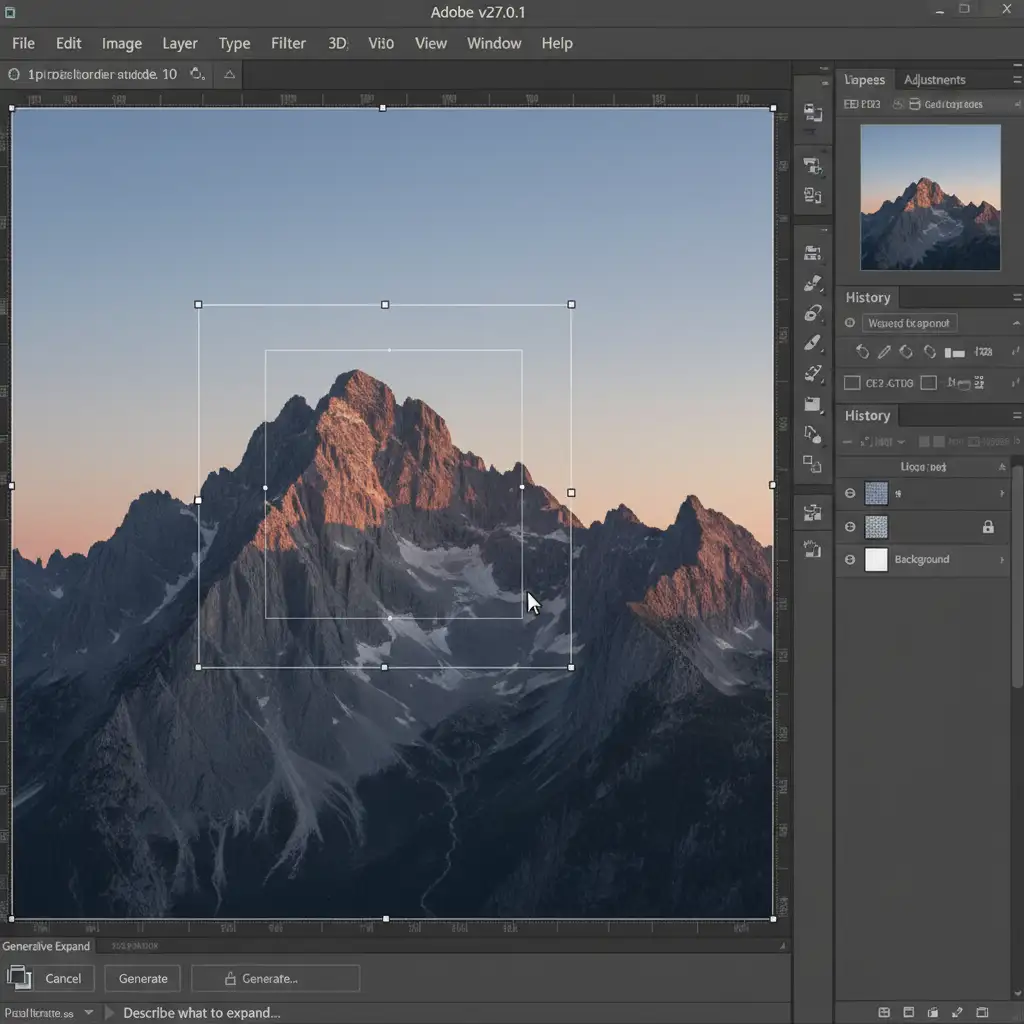This screenshot has width=1024, height=1024.
Task: Switch to the Adjustments tab
Action: click(934, 80)
